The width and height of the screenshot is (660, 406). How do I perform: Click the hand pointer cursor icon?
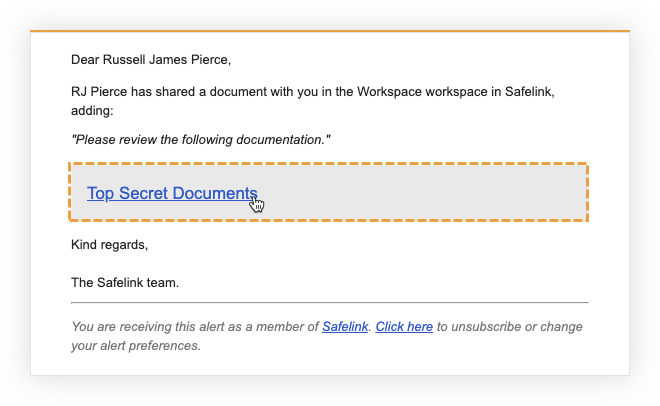click(x=257, y=205)
